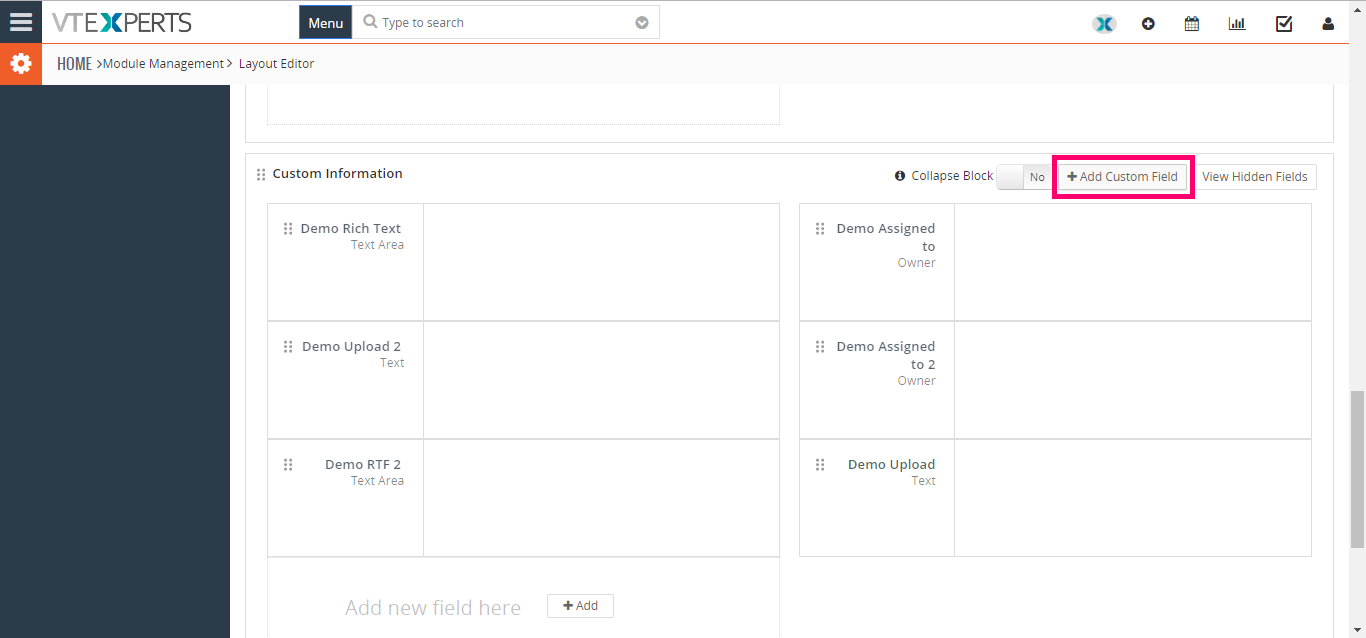The image size is (1366, 638).
Task: Open the calendar icon
Action: click(x=1192, y=24)
